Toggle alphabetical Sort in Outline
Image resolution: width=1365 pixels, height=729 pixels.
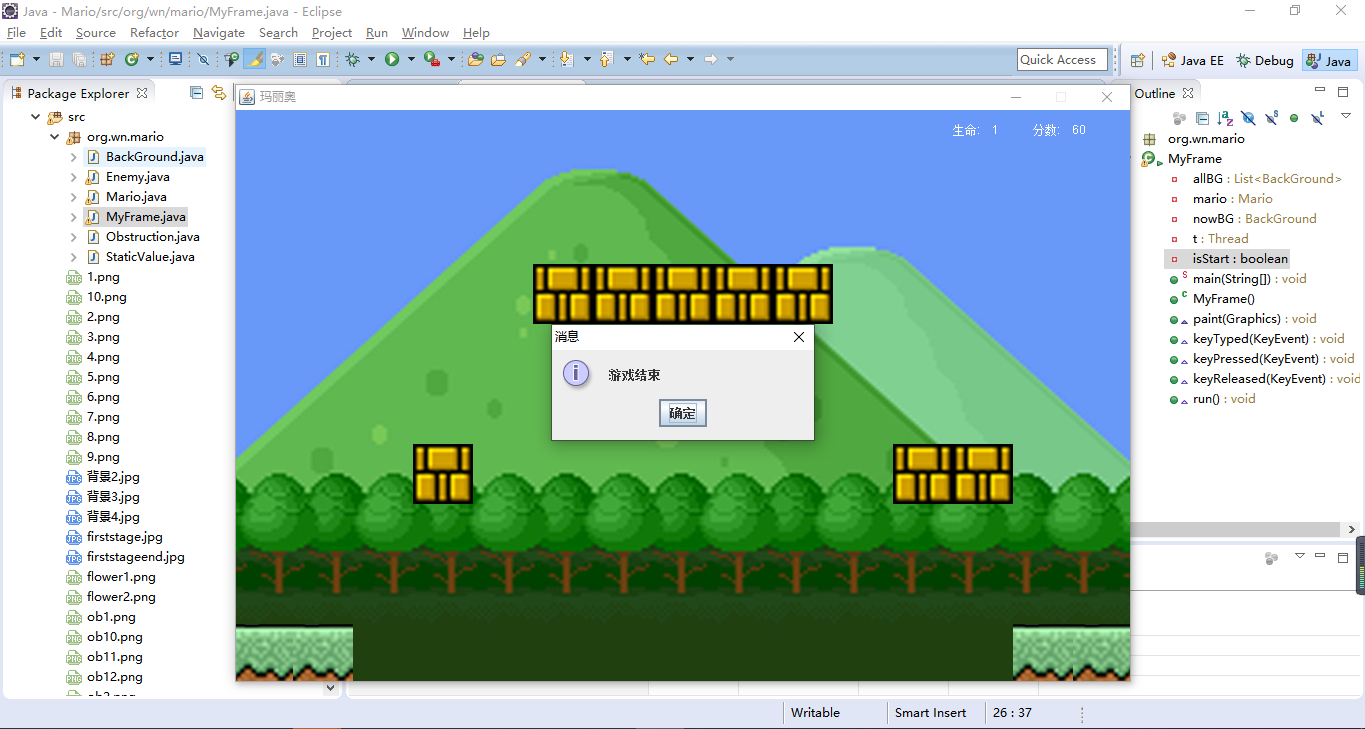pyautogui.click(x=1225, y=118)
